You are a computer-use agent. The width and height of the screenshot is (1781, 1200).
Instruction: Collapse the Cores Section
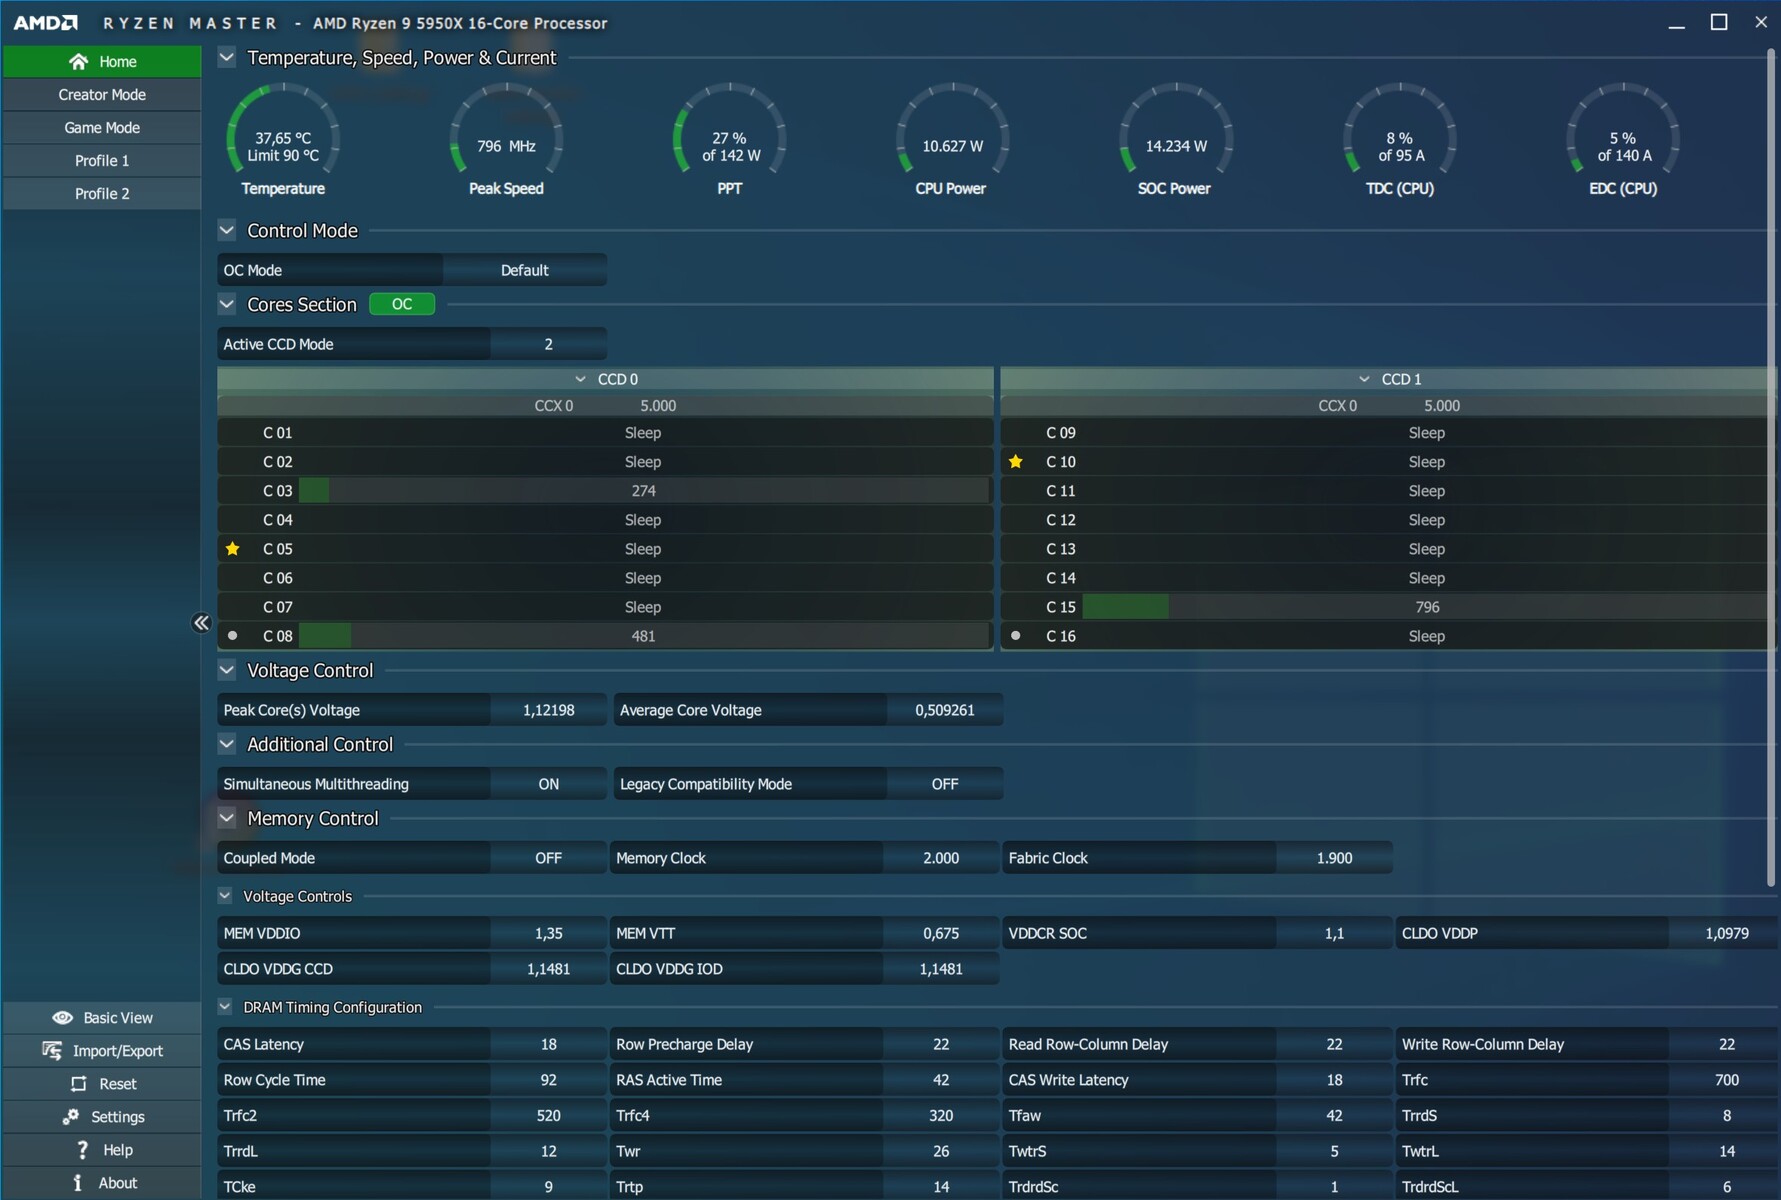tap(227, 304)
